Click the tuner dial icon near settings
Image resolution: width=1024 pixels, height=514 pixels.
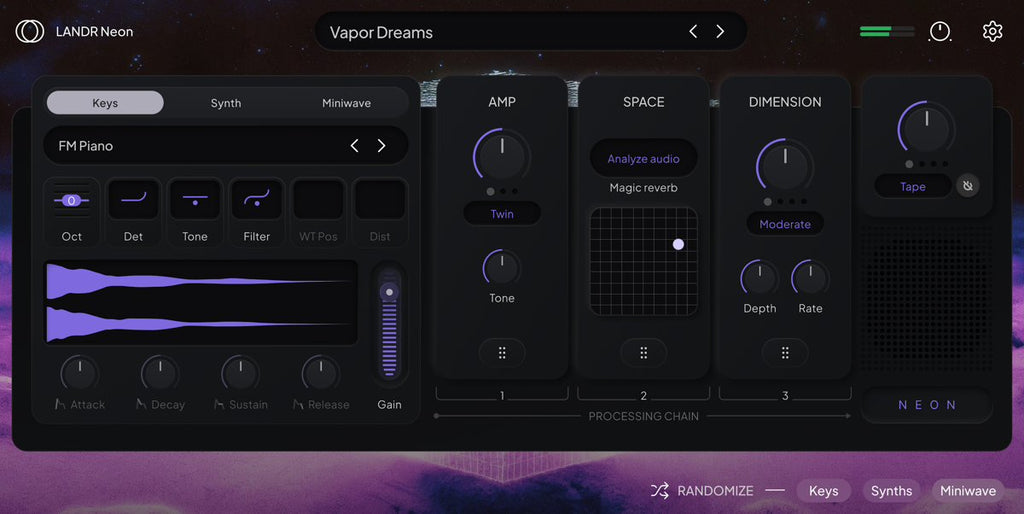[940, 31]
